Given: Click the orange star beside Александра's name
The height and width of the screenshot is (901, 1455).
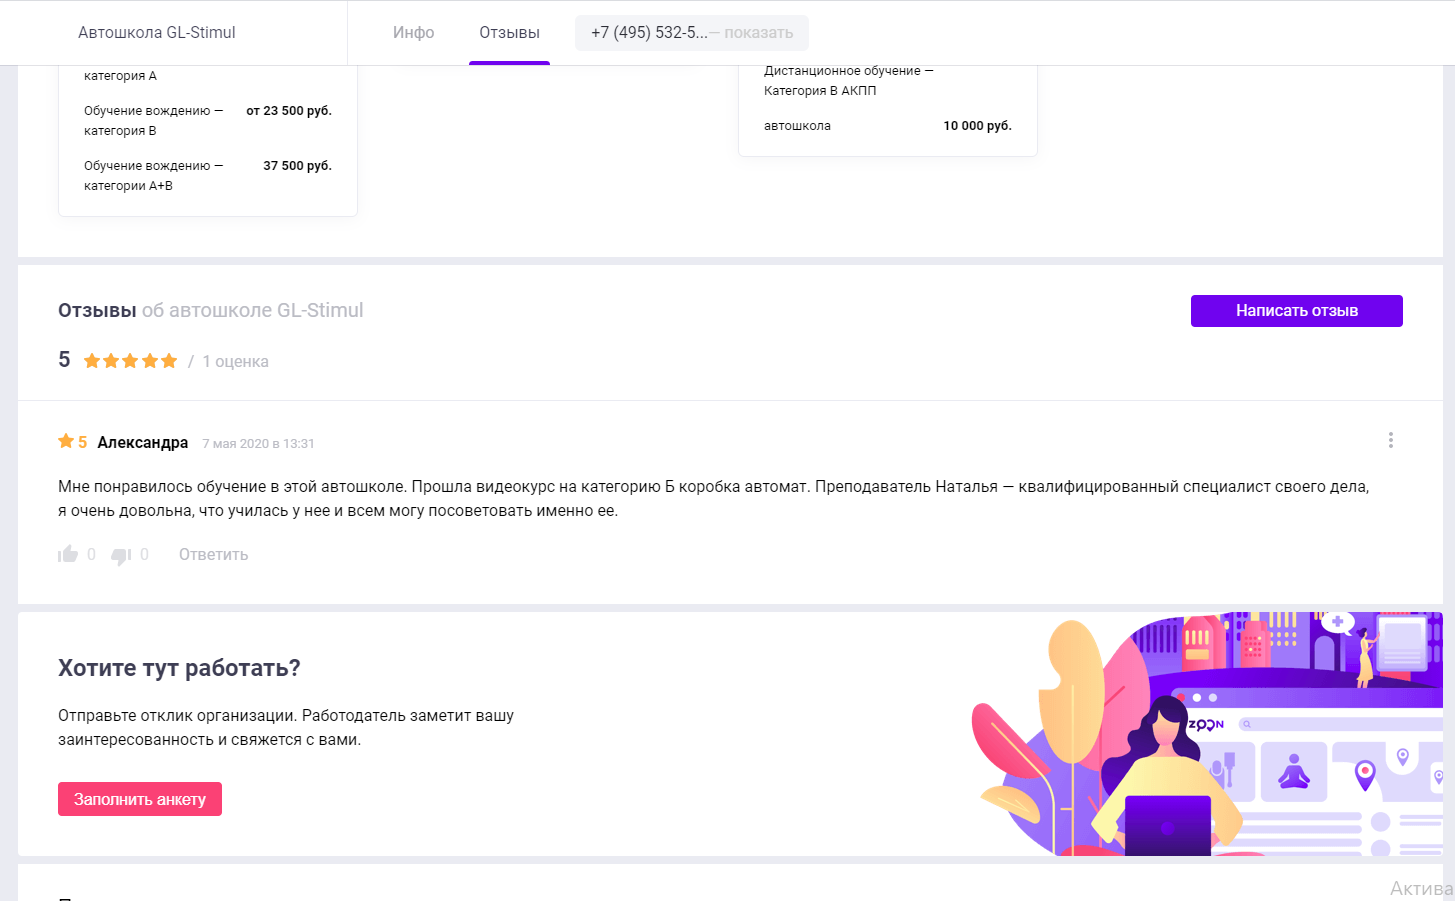Looking at the screenshot, I should pos(66,442).
